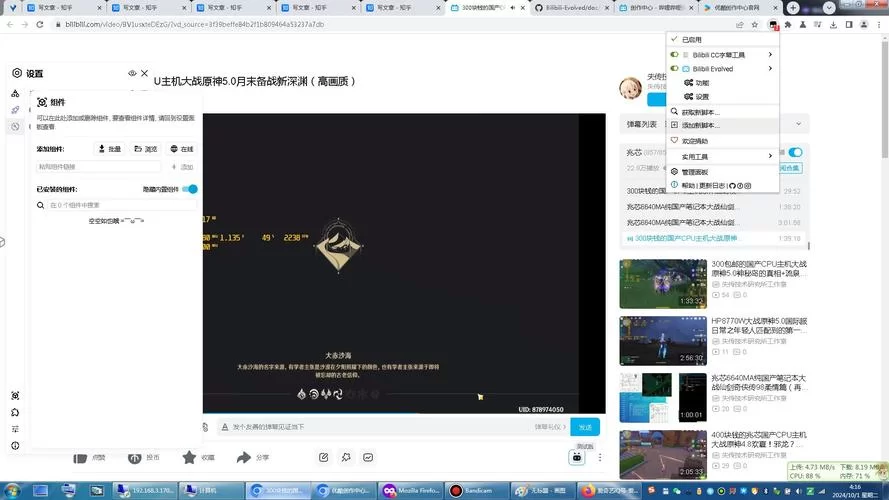Click the 添加 button next to link field
Screen dimensions: 889x500
(183, 167)
